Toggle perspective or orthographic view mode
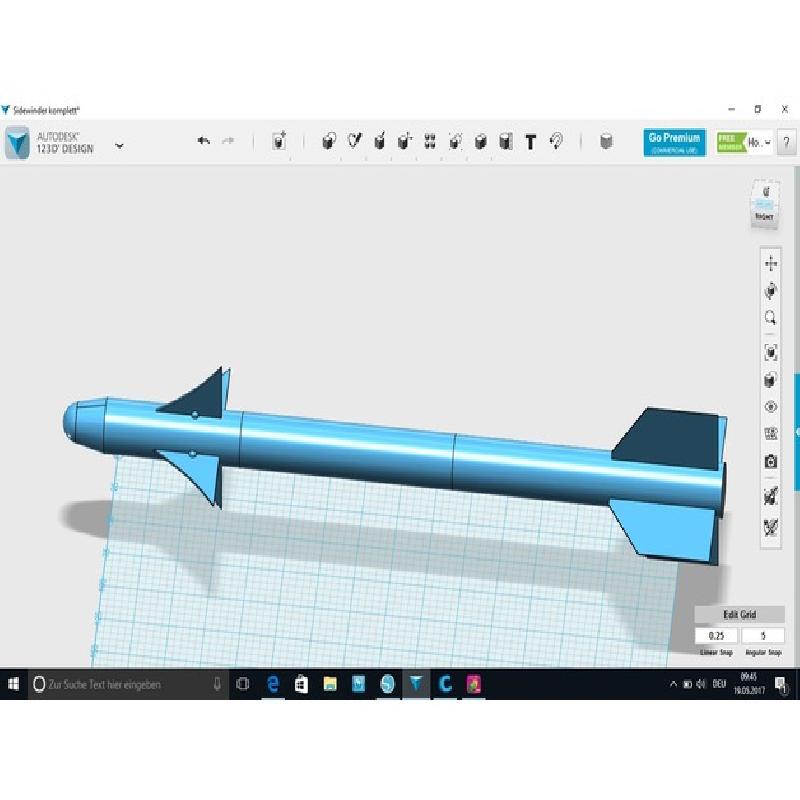The image size is (800, 800). (x=771, y=380)
